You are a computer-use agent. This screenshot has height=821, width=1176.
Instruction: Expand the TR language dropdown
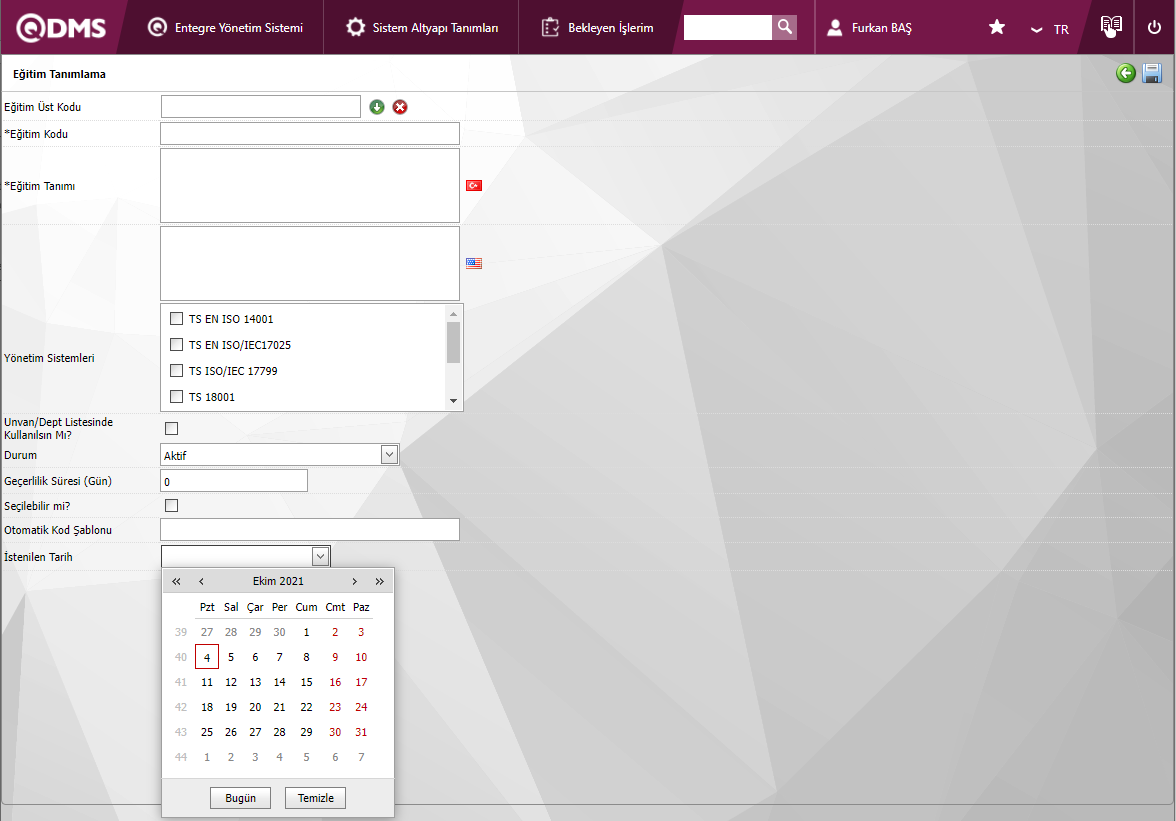point(1050,29)
